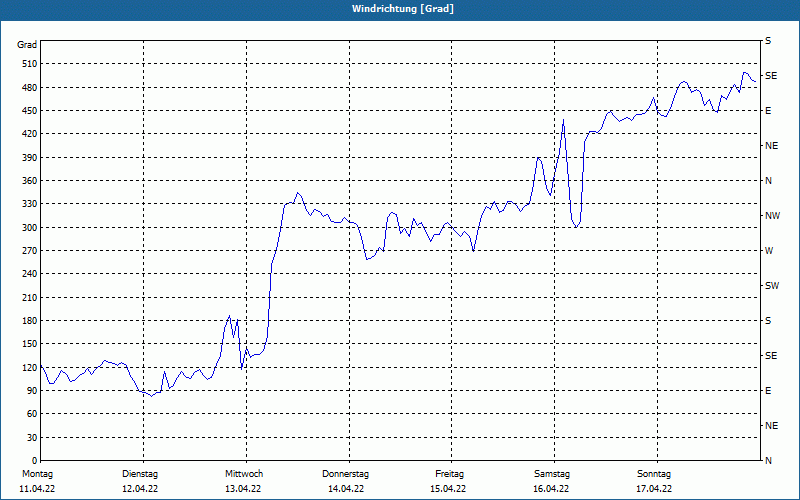This screenshot has height=500, width=800.
Task: Select the "Donnerstag" day label
Action: 345,474
